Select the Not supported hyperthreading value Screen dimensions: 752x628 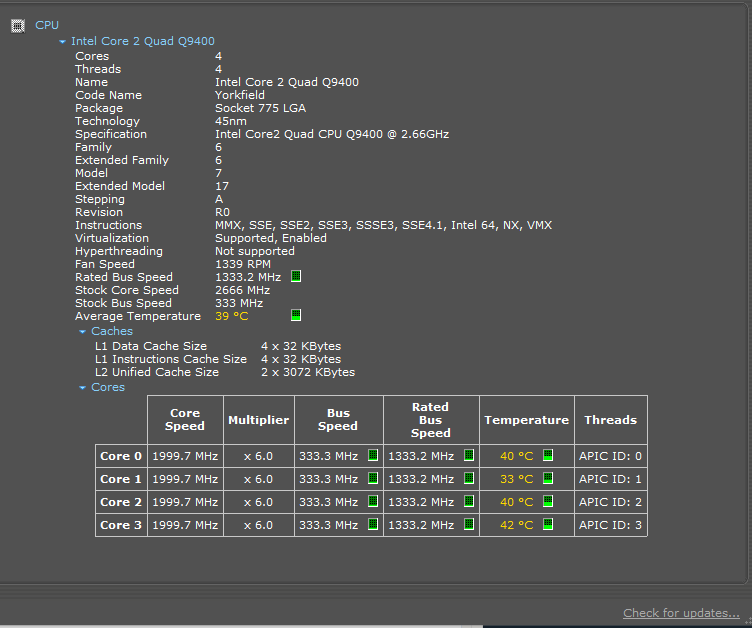255,251
